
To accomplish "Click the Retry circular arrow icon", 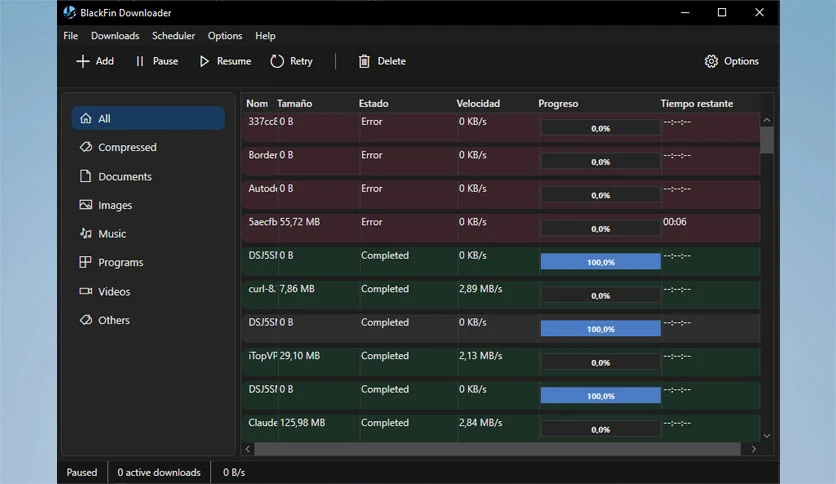I will click(x=277, y=61).
